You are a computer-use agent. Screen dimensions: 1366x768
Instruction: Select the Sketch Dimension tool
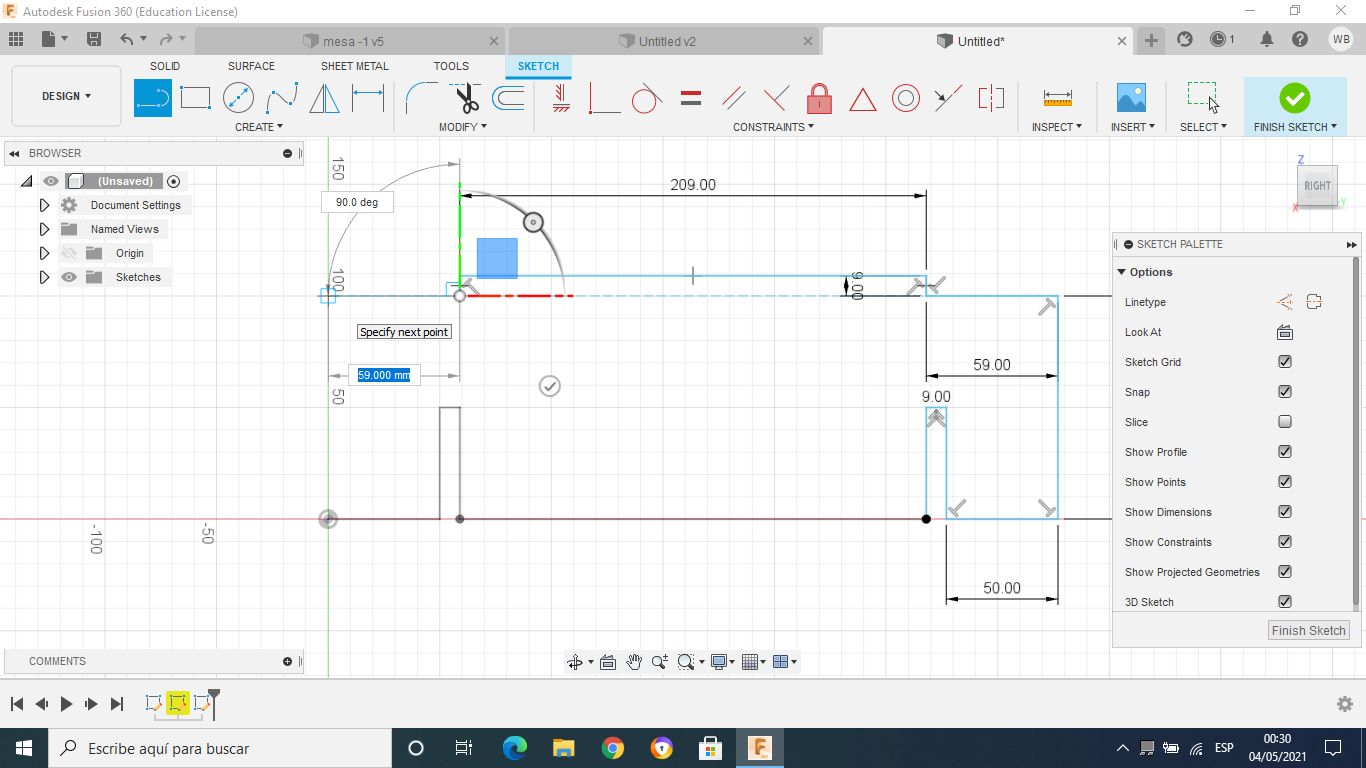click(368, 98)
